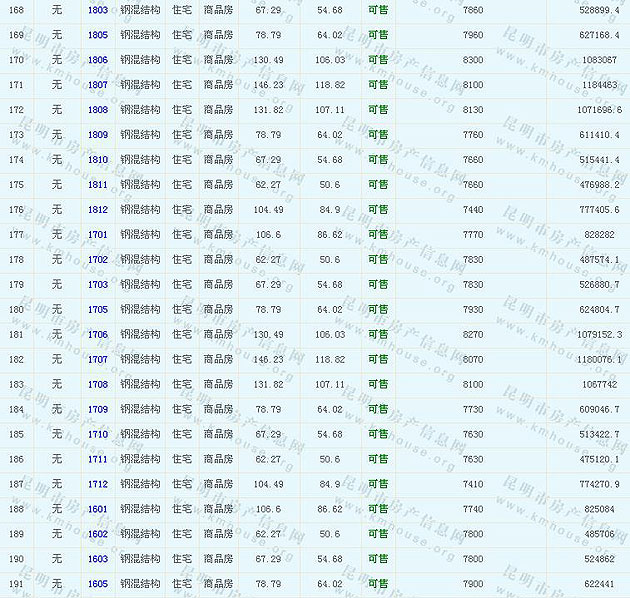The height and width of the screenshot is (598, 630).
Task: Click unit price 8270 cell
Action: point(473,335)
